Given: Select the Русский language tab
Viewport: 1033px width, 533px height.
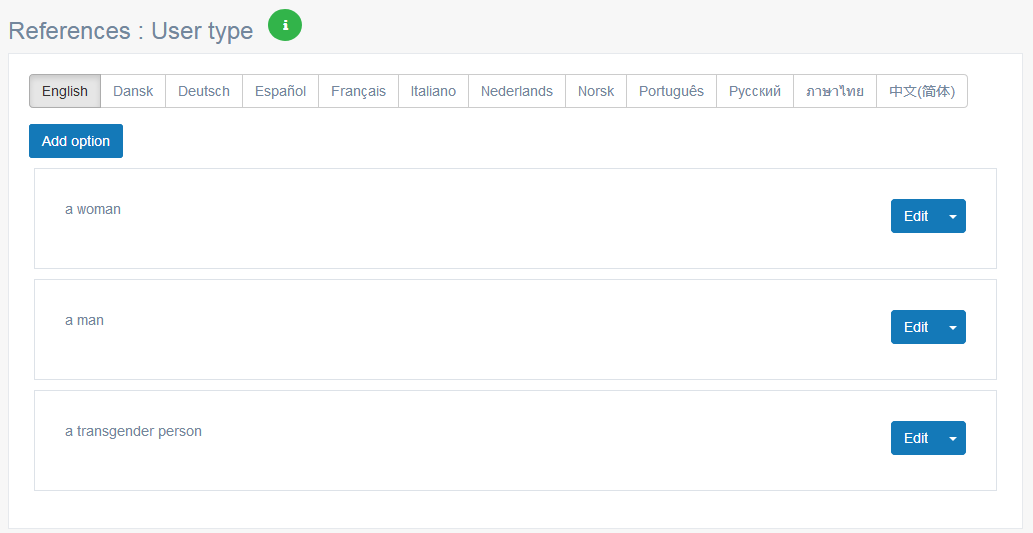Looking at the screenshot, I should click(755, 91).
